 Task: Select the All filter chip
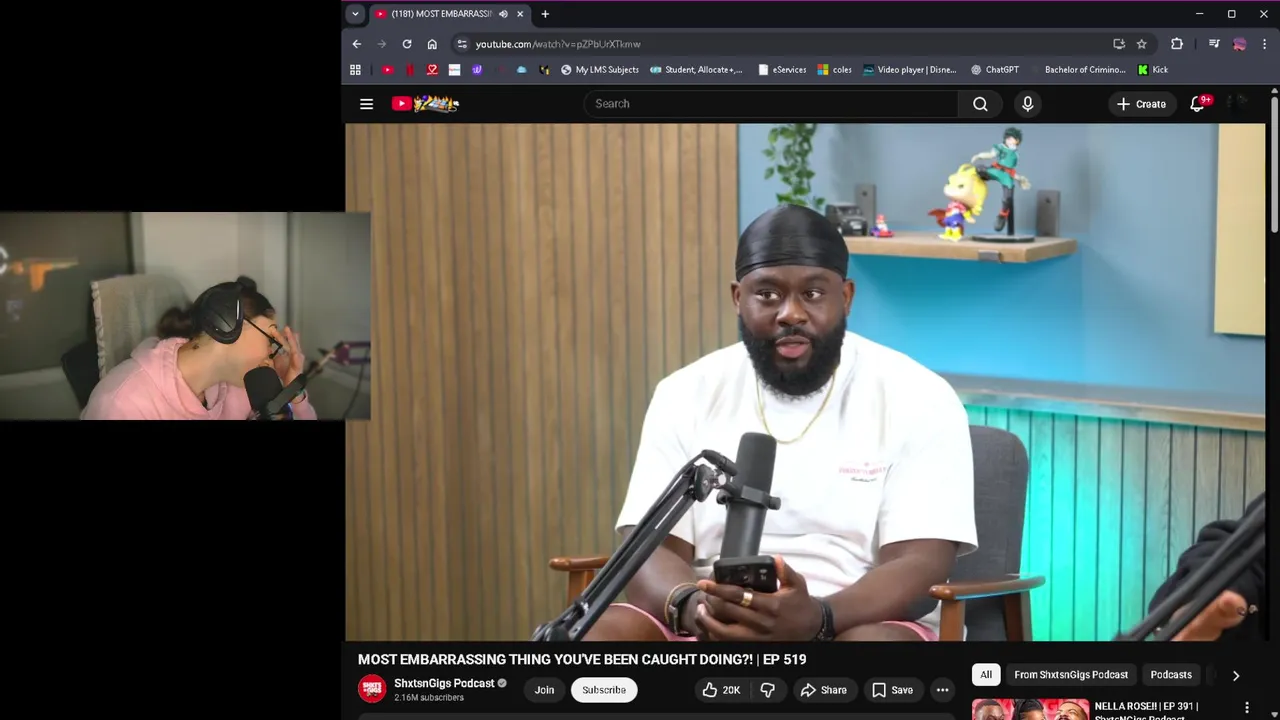[x=986, y=675]
